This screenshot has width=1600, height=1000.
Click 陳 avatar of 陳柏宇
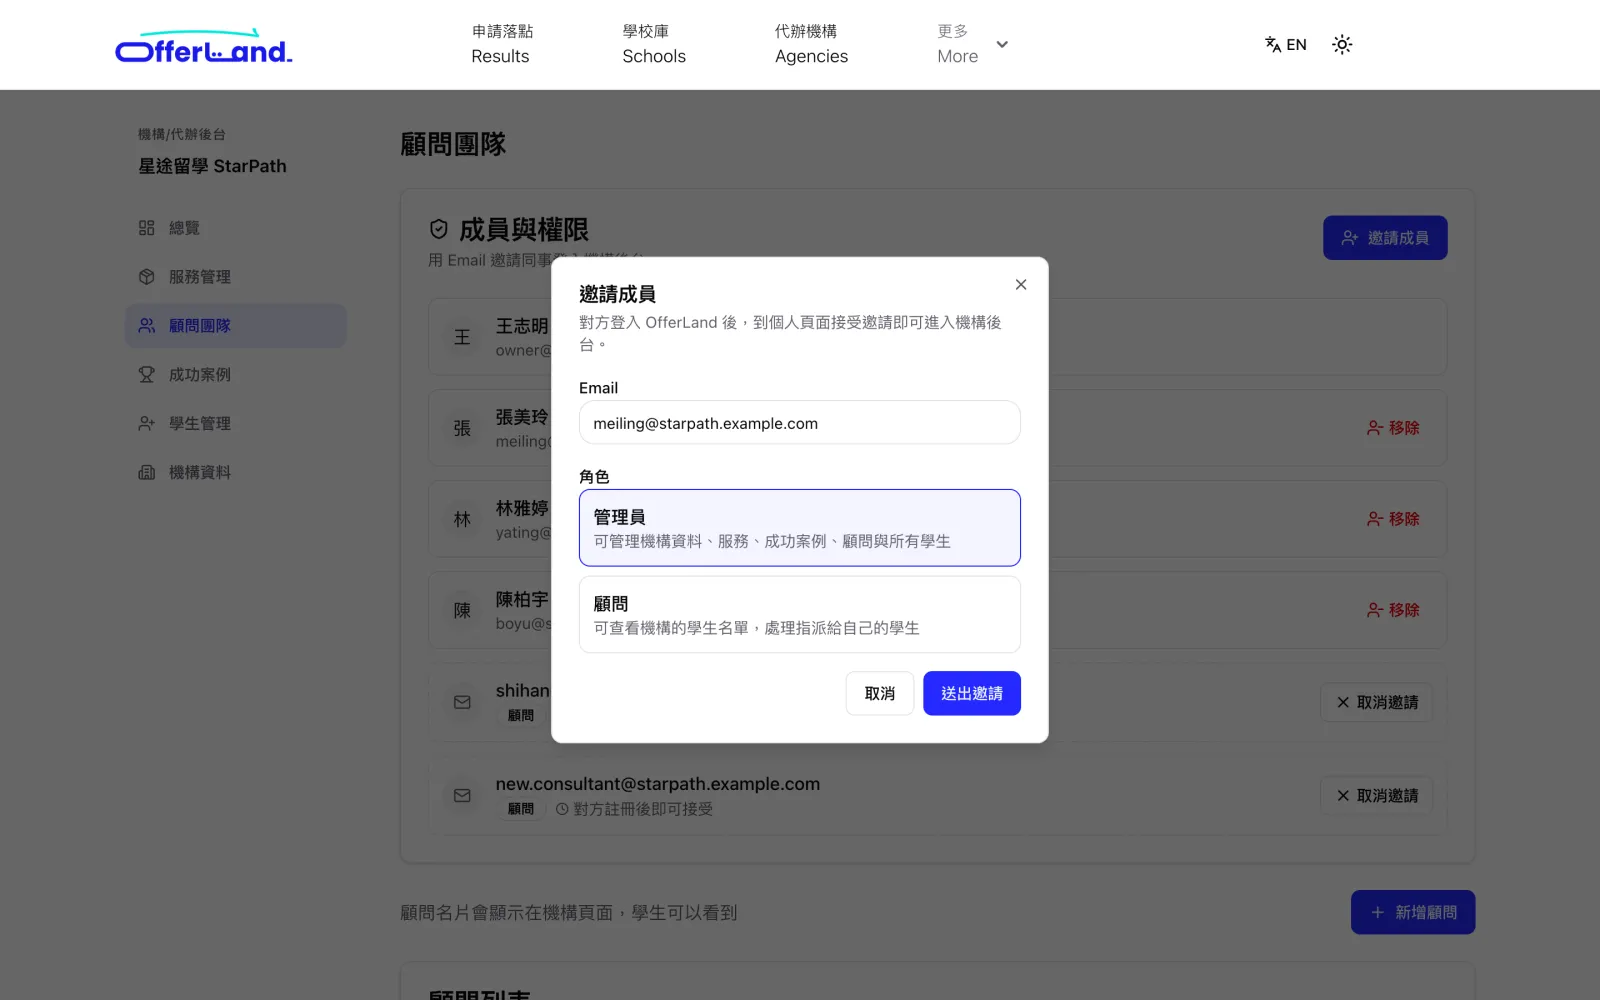(x=462, y=611)
